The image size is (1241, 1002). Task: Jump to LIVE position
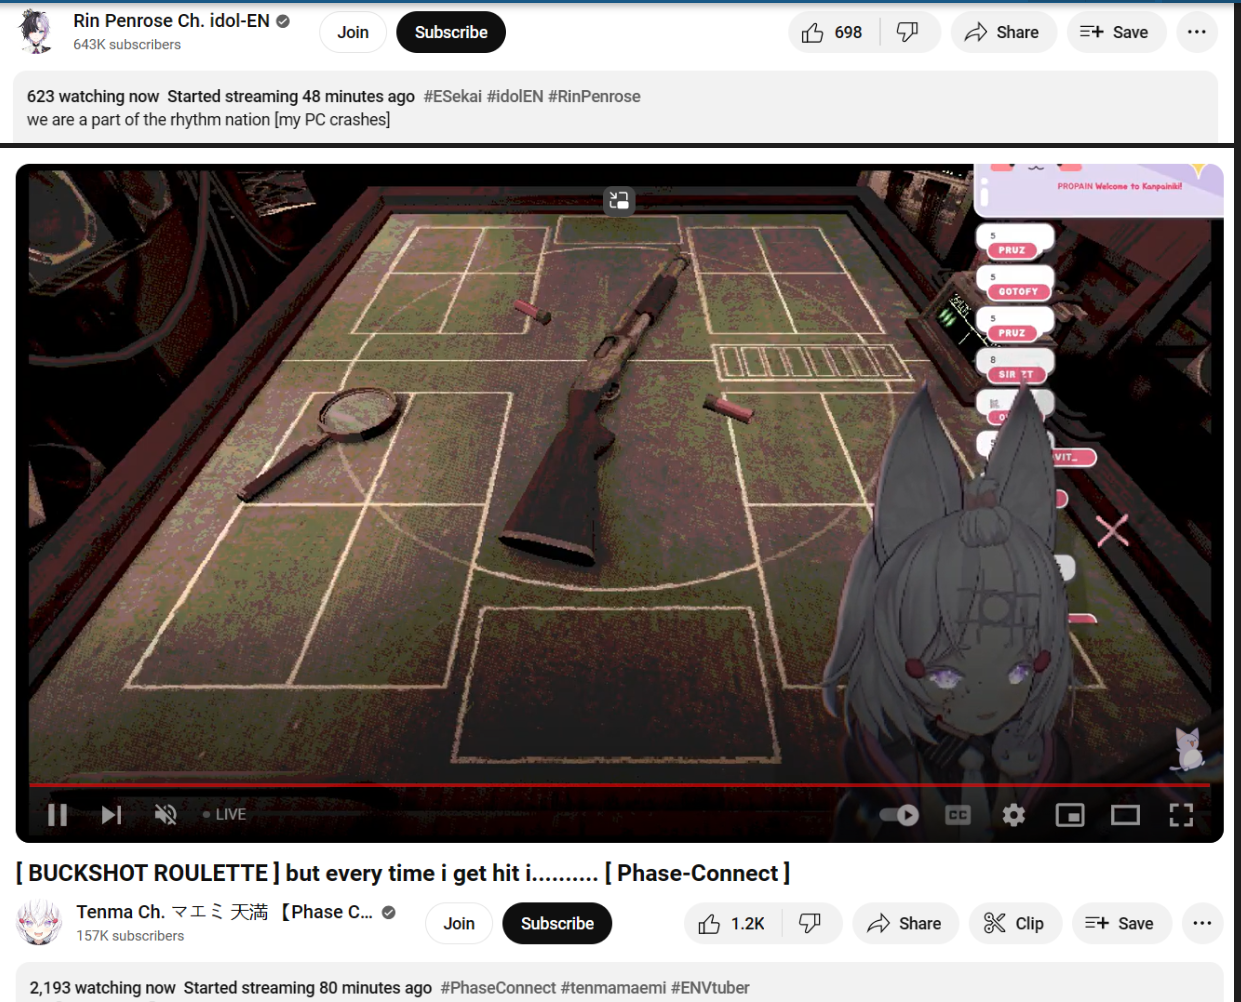pyautogui.click(x=224, y=814)
